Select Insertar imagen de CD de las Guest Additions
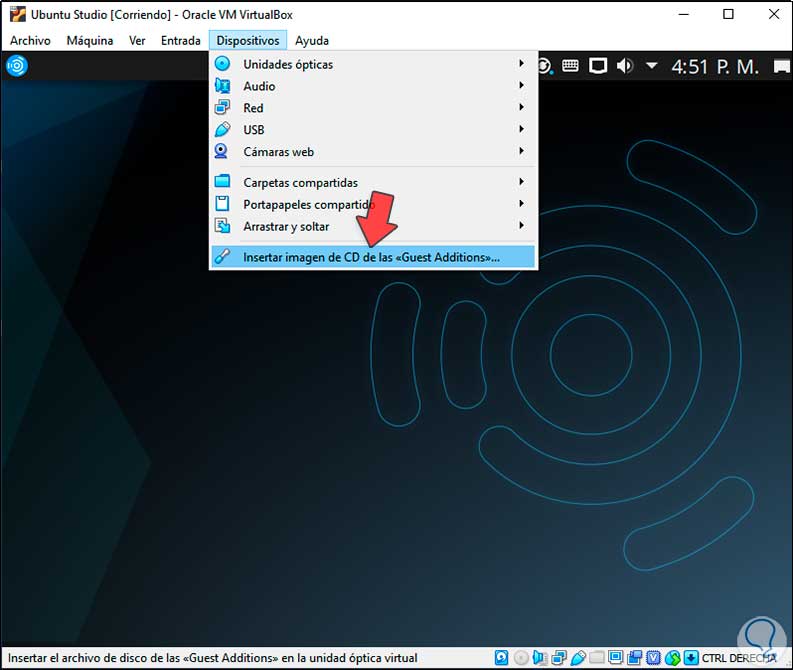Viewport: 793px width, 670px height. coord(373,257)
